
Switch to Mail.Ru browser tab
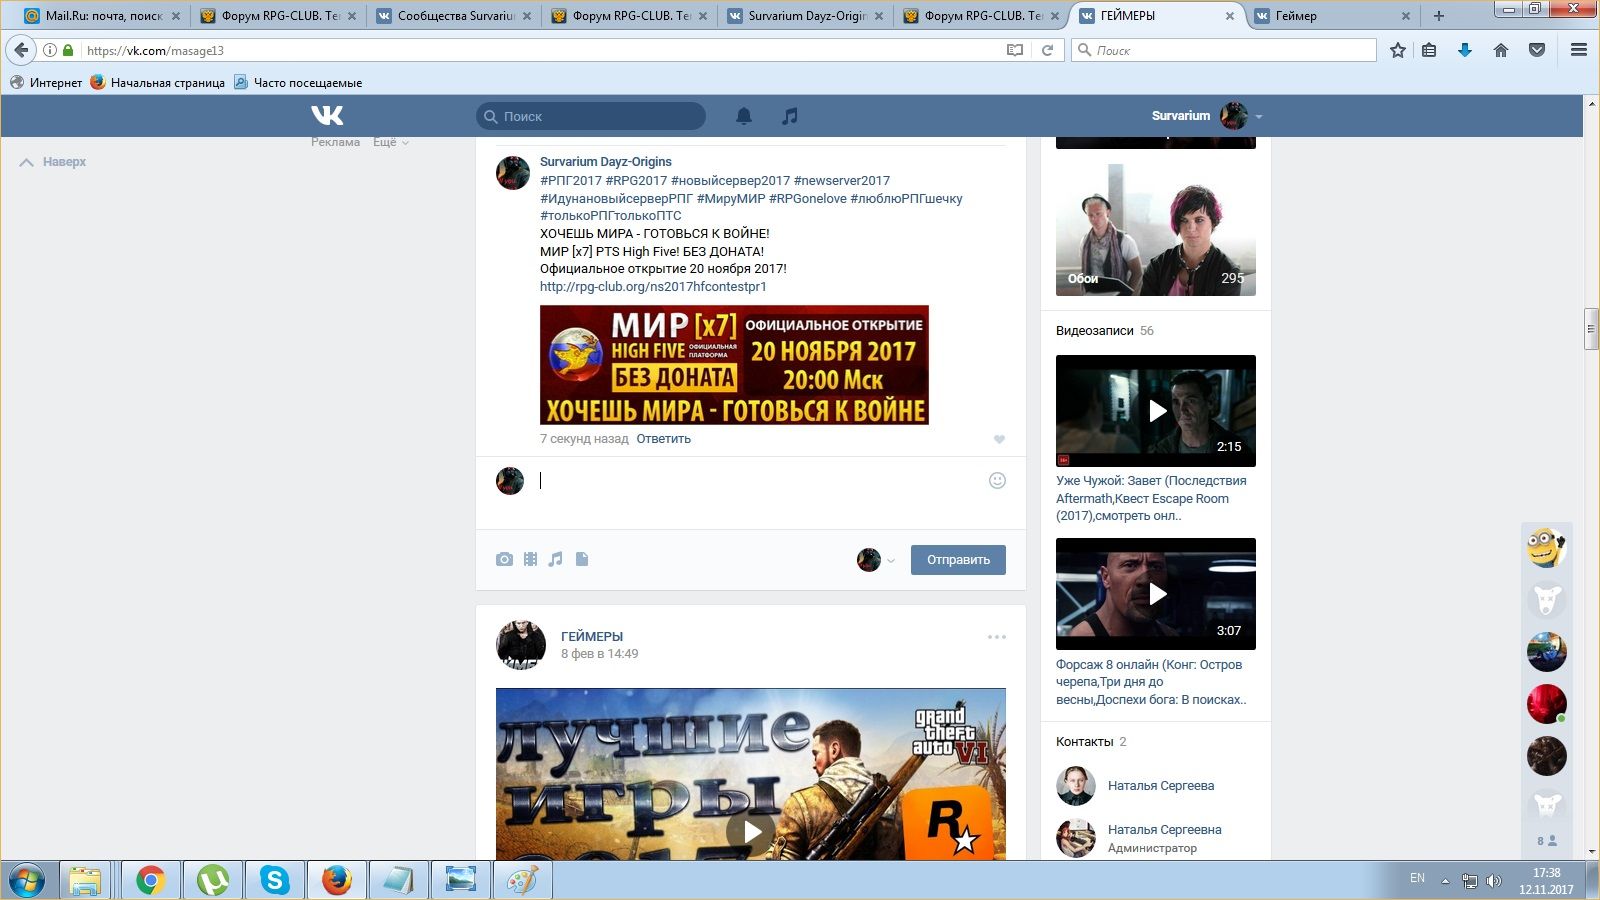pos(100,16)
